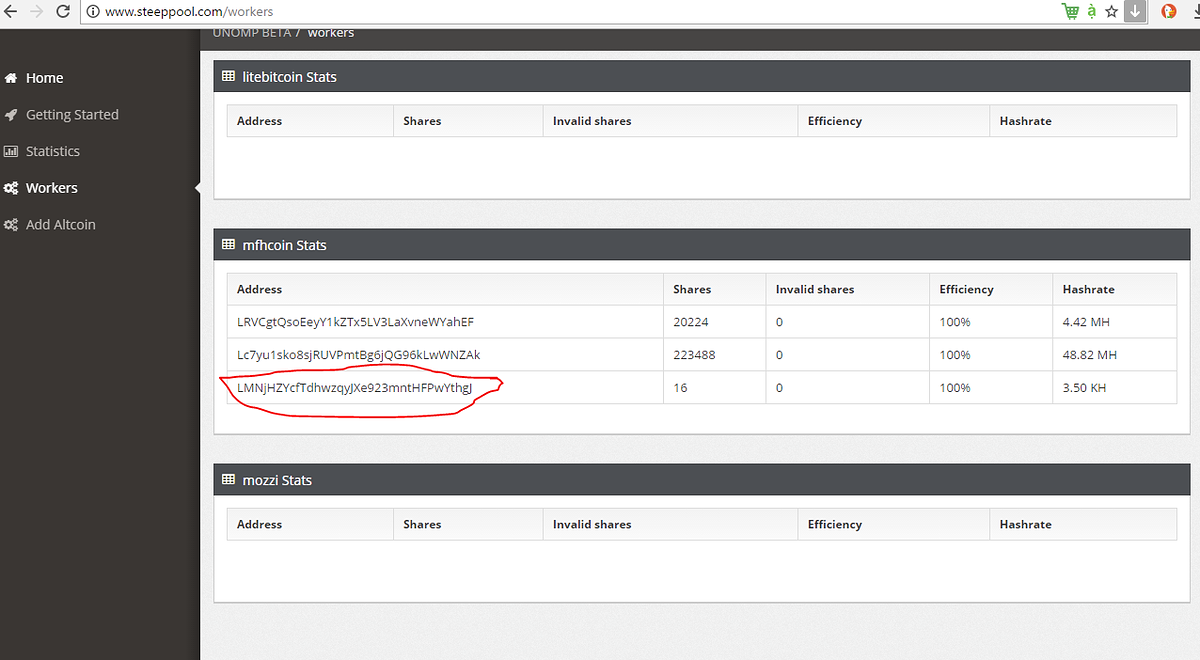Click invalid shares 0 in the 223488 row
The height and width of the screenshot is (660, 1200).
(x=779, y=355)
